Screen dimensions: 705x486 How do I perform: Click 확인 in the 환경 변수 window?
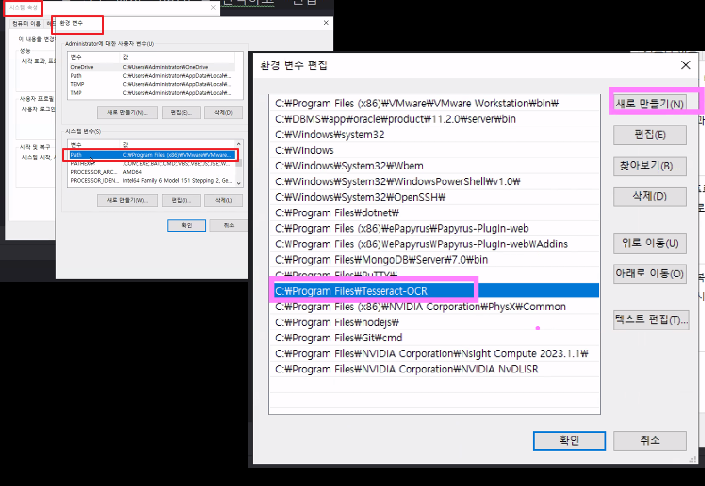pos(187,225)
